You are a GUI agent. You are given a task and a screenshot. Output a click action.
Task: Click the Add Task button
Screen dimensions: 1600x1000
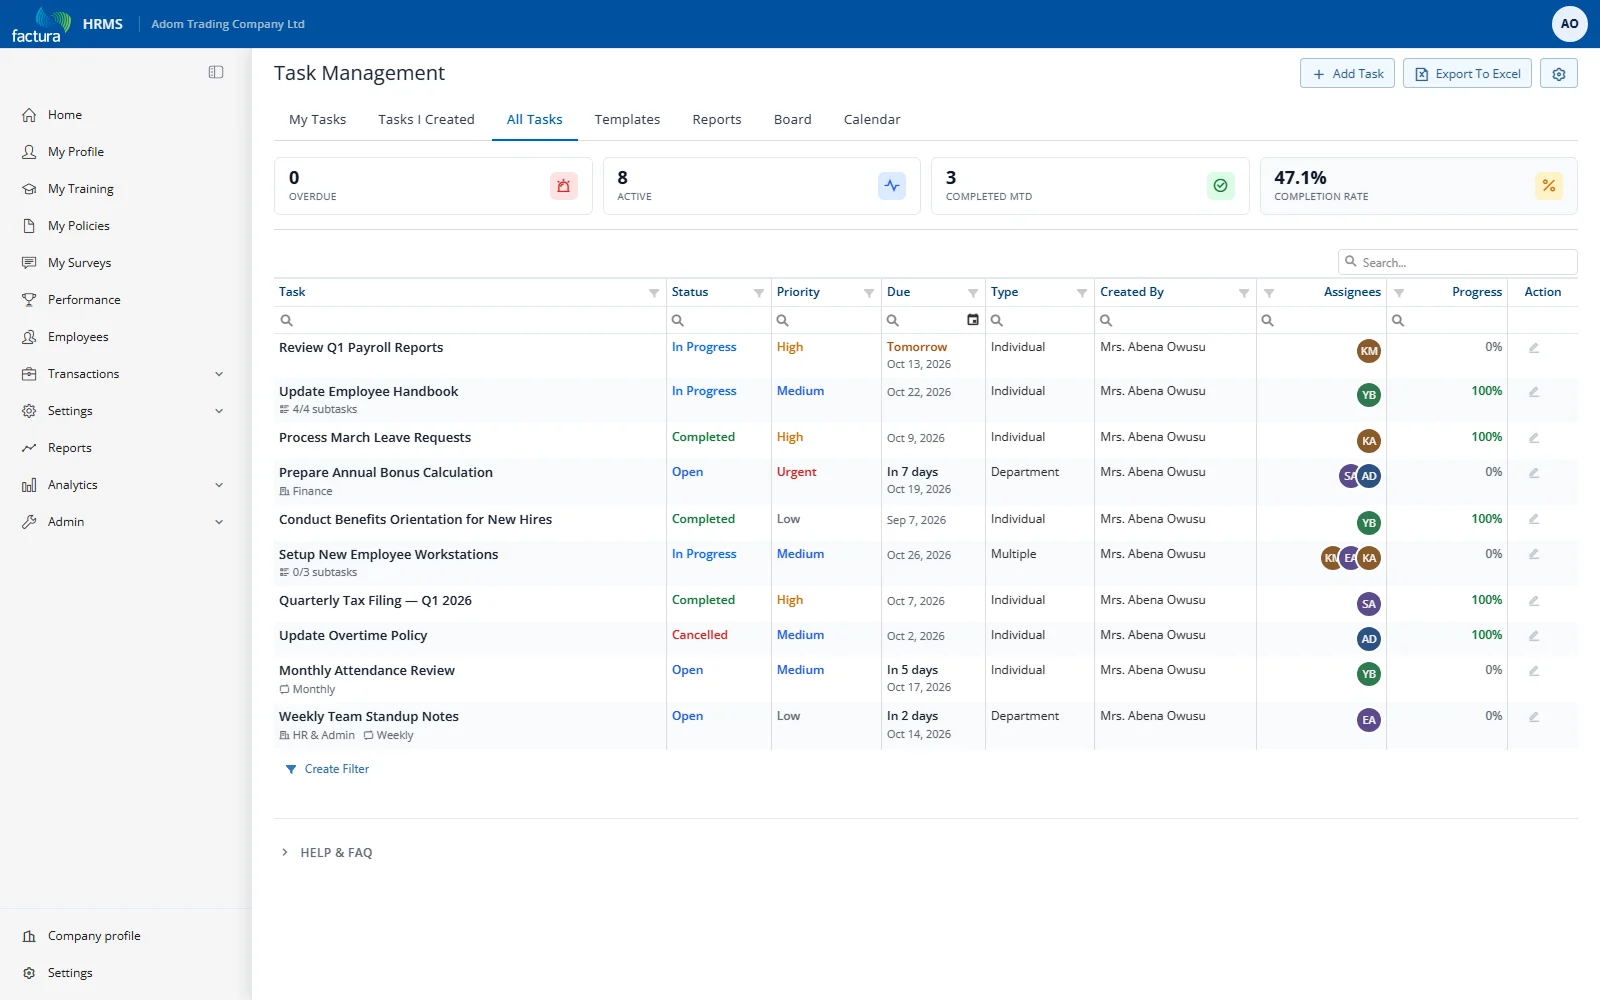pos(1347,74)
